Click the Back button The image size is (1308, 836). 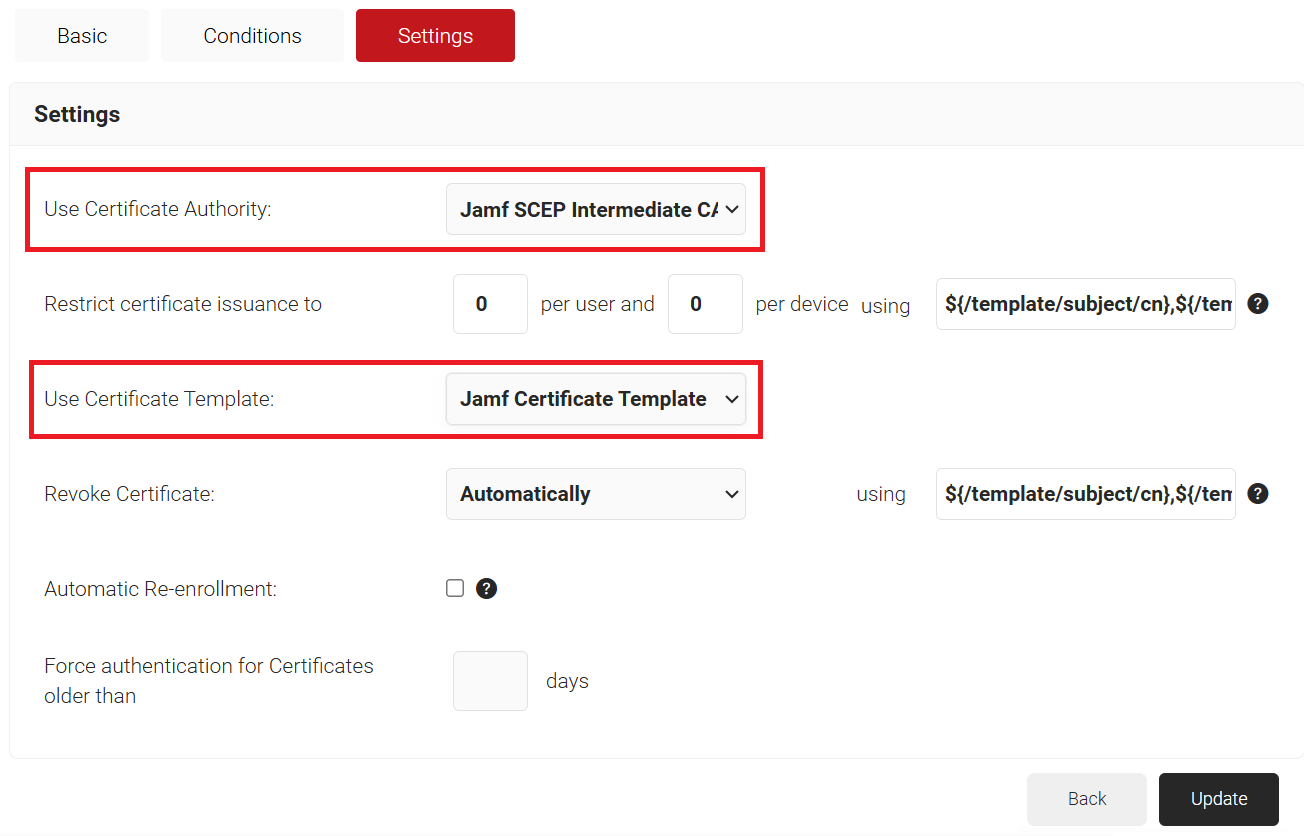click(1086, 799)
